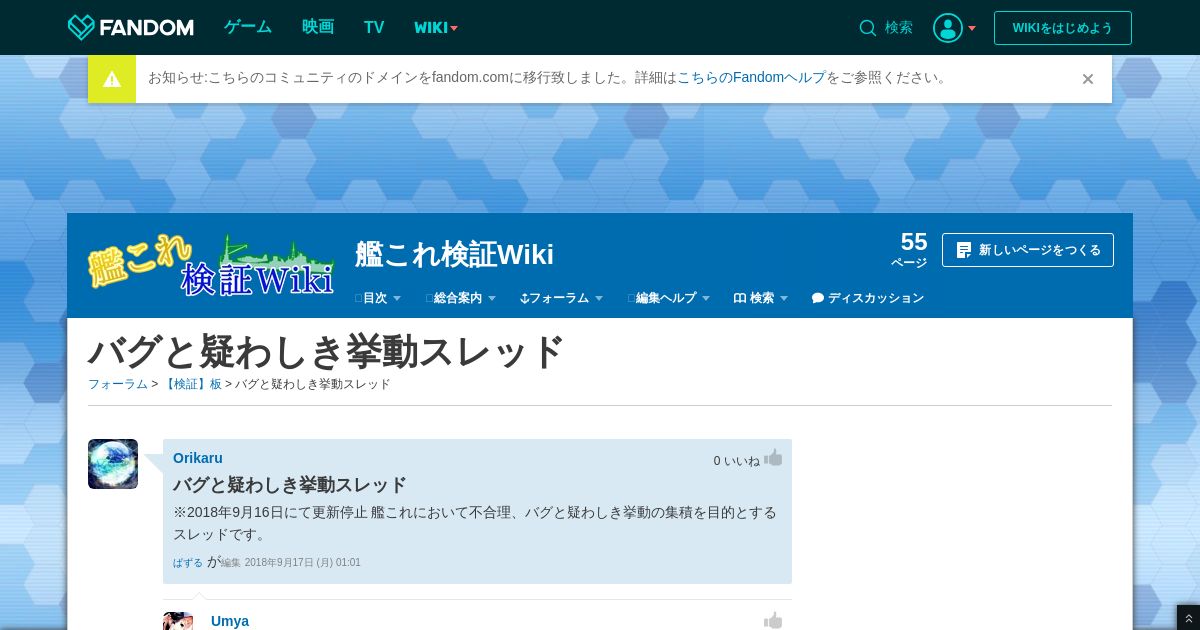This screenshot has height=630, width=1200.
Task: Open Orikaru's avatar image
Action: [x=113, y=464]
